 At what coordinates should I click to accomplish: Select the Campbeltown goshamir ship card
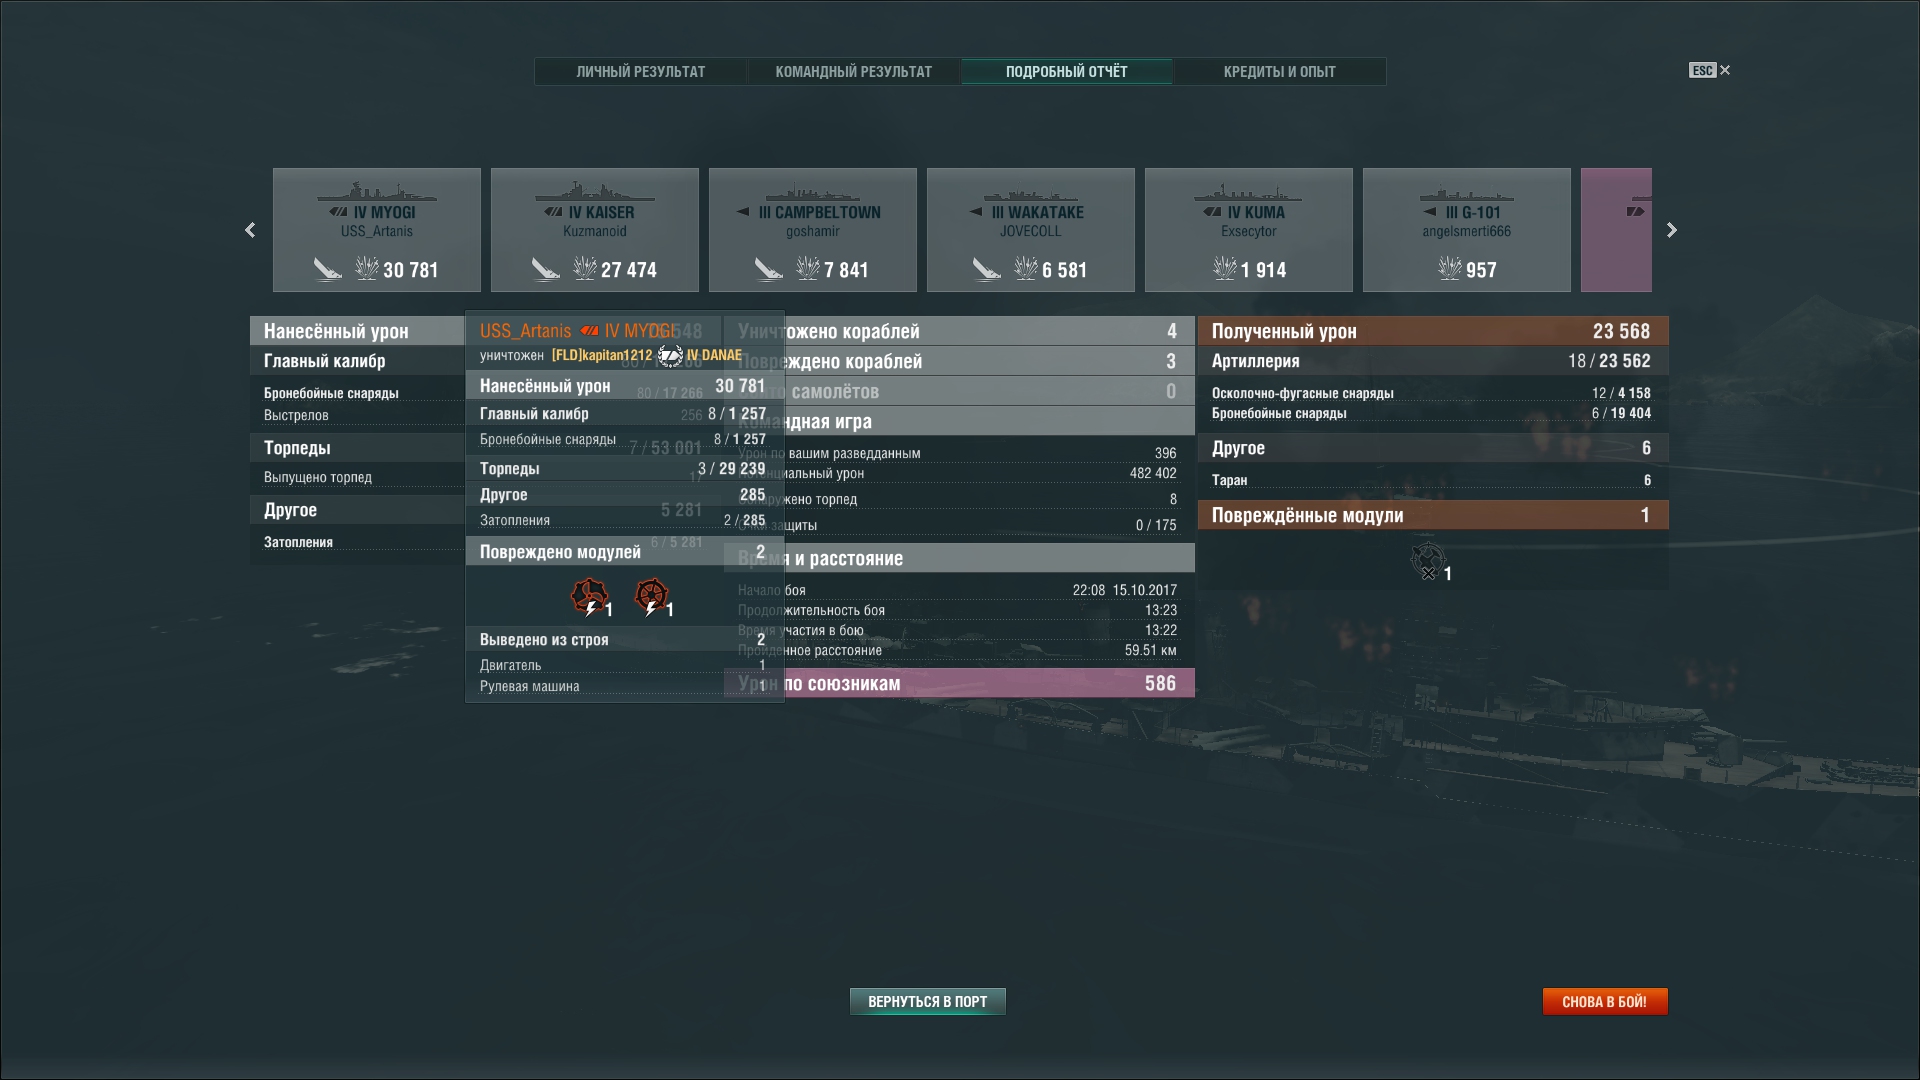[812, 230]
